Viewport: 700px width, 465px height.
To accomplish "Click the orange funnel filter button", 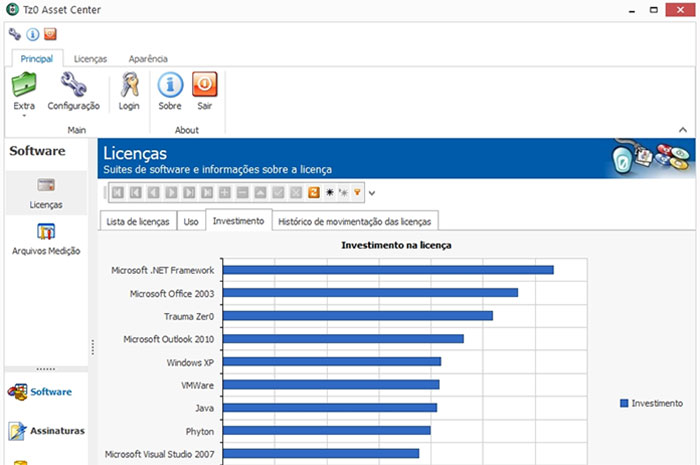I will (357, 193).
